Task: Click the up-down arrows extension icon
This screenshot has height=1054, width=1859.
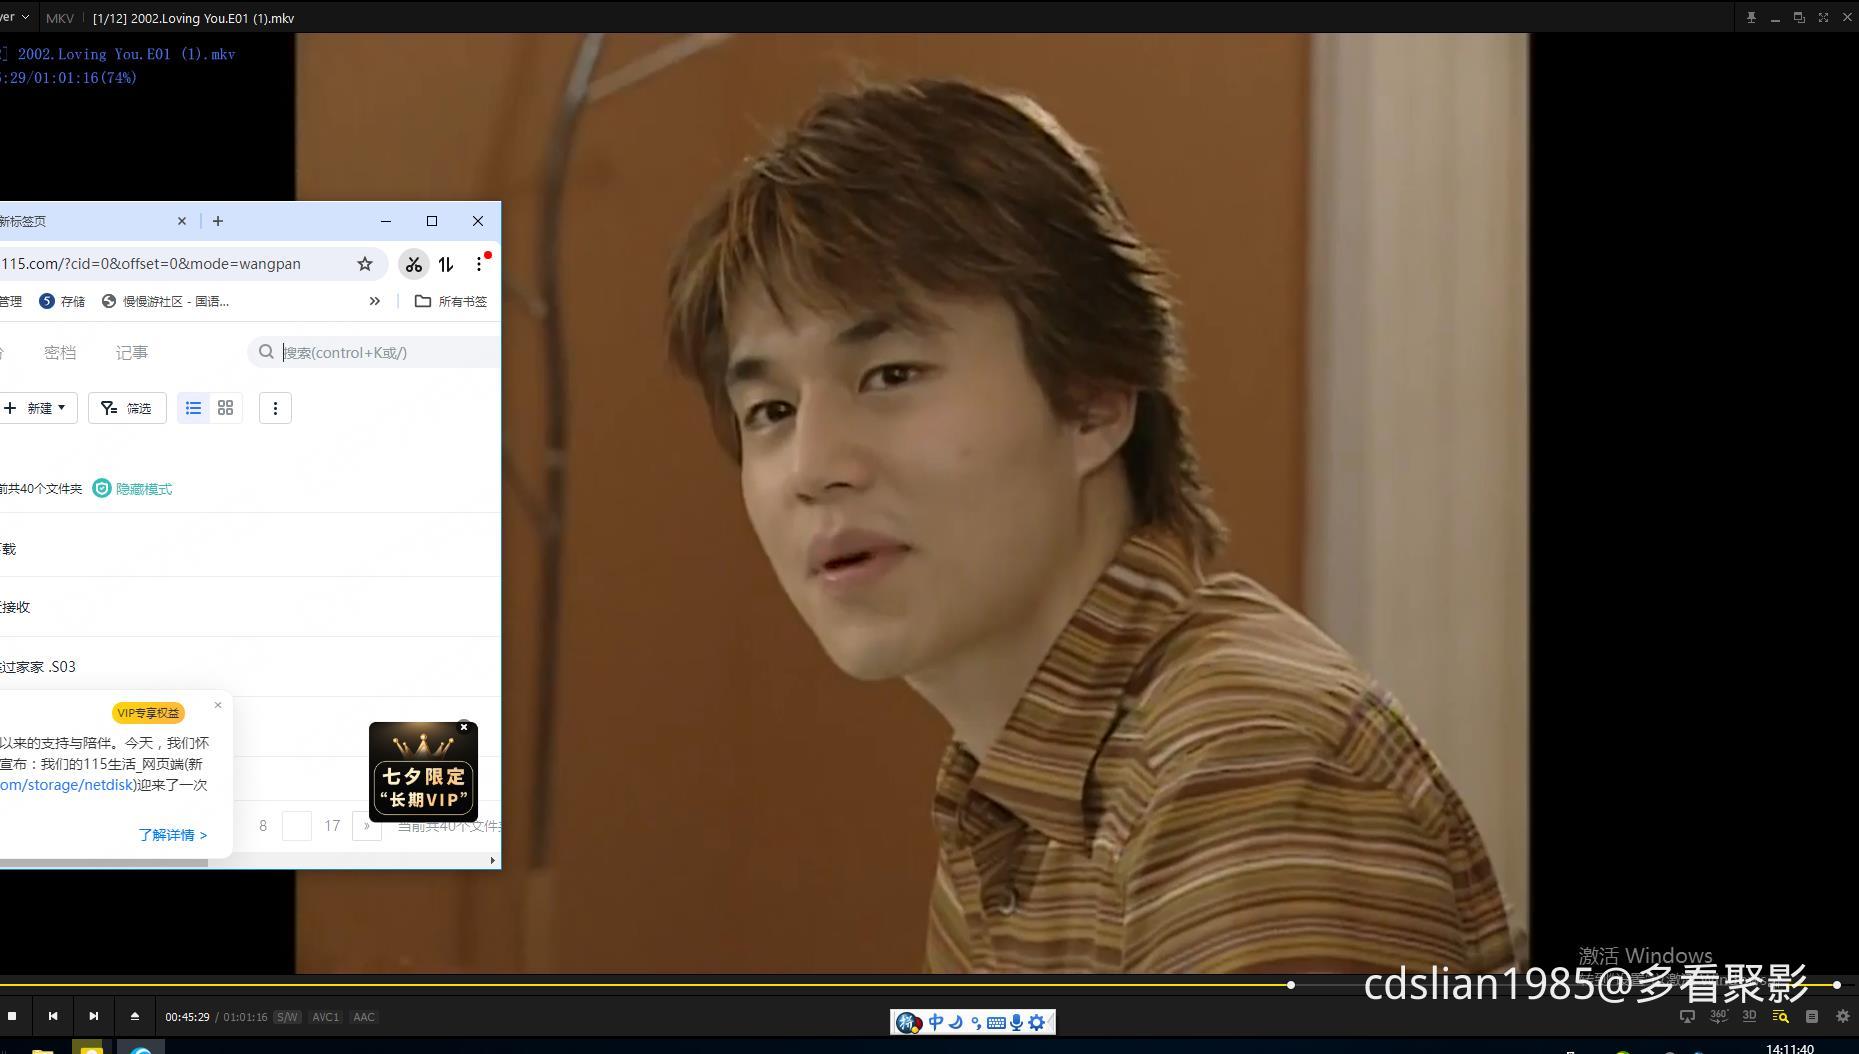Action: [446, 264]
